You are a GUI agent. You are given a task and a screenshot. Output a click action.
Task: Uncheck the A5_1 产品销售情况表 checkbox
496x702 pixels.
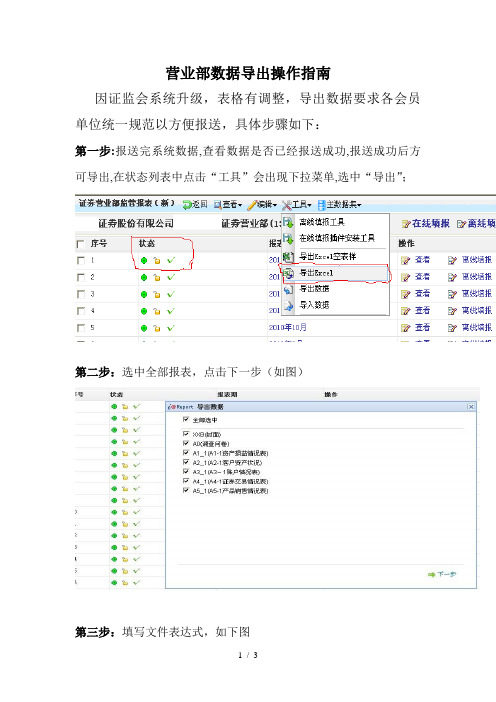[186, 490]
